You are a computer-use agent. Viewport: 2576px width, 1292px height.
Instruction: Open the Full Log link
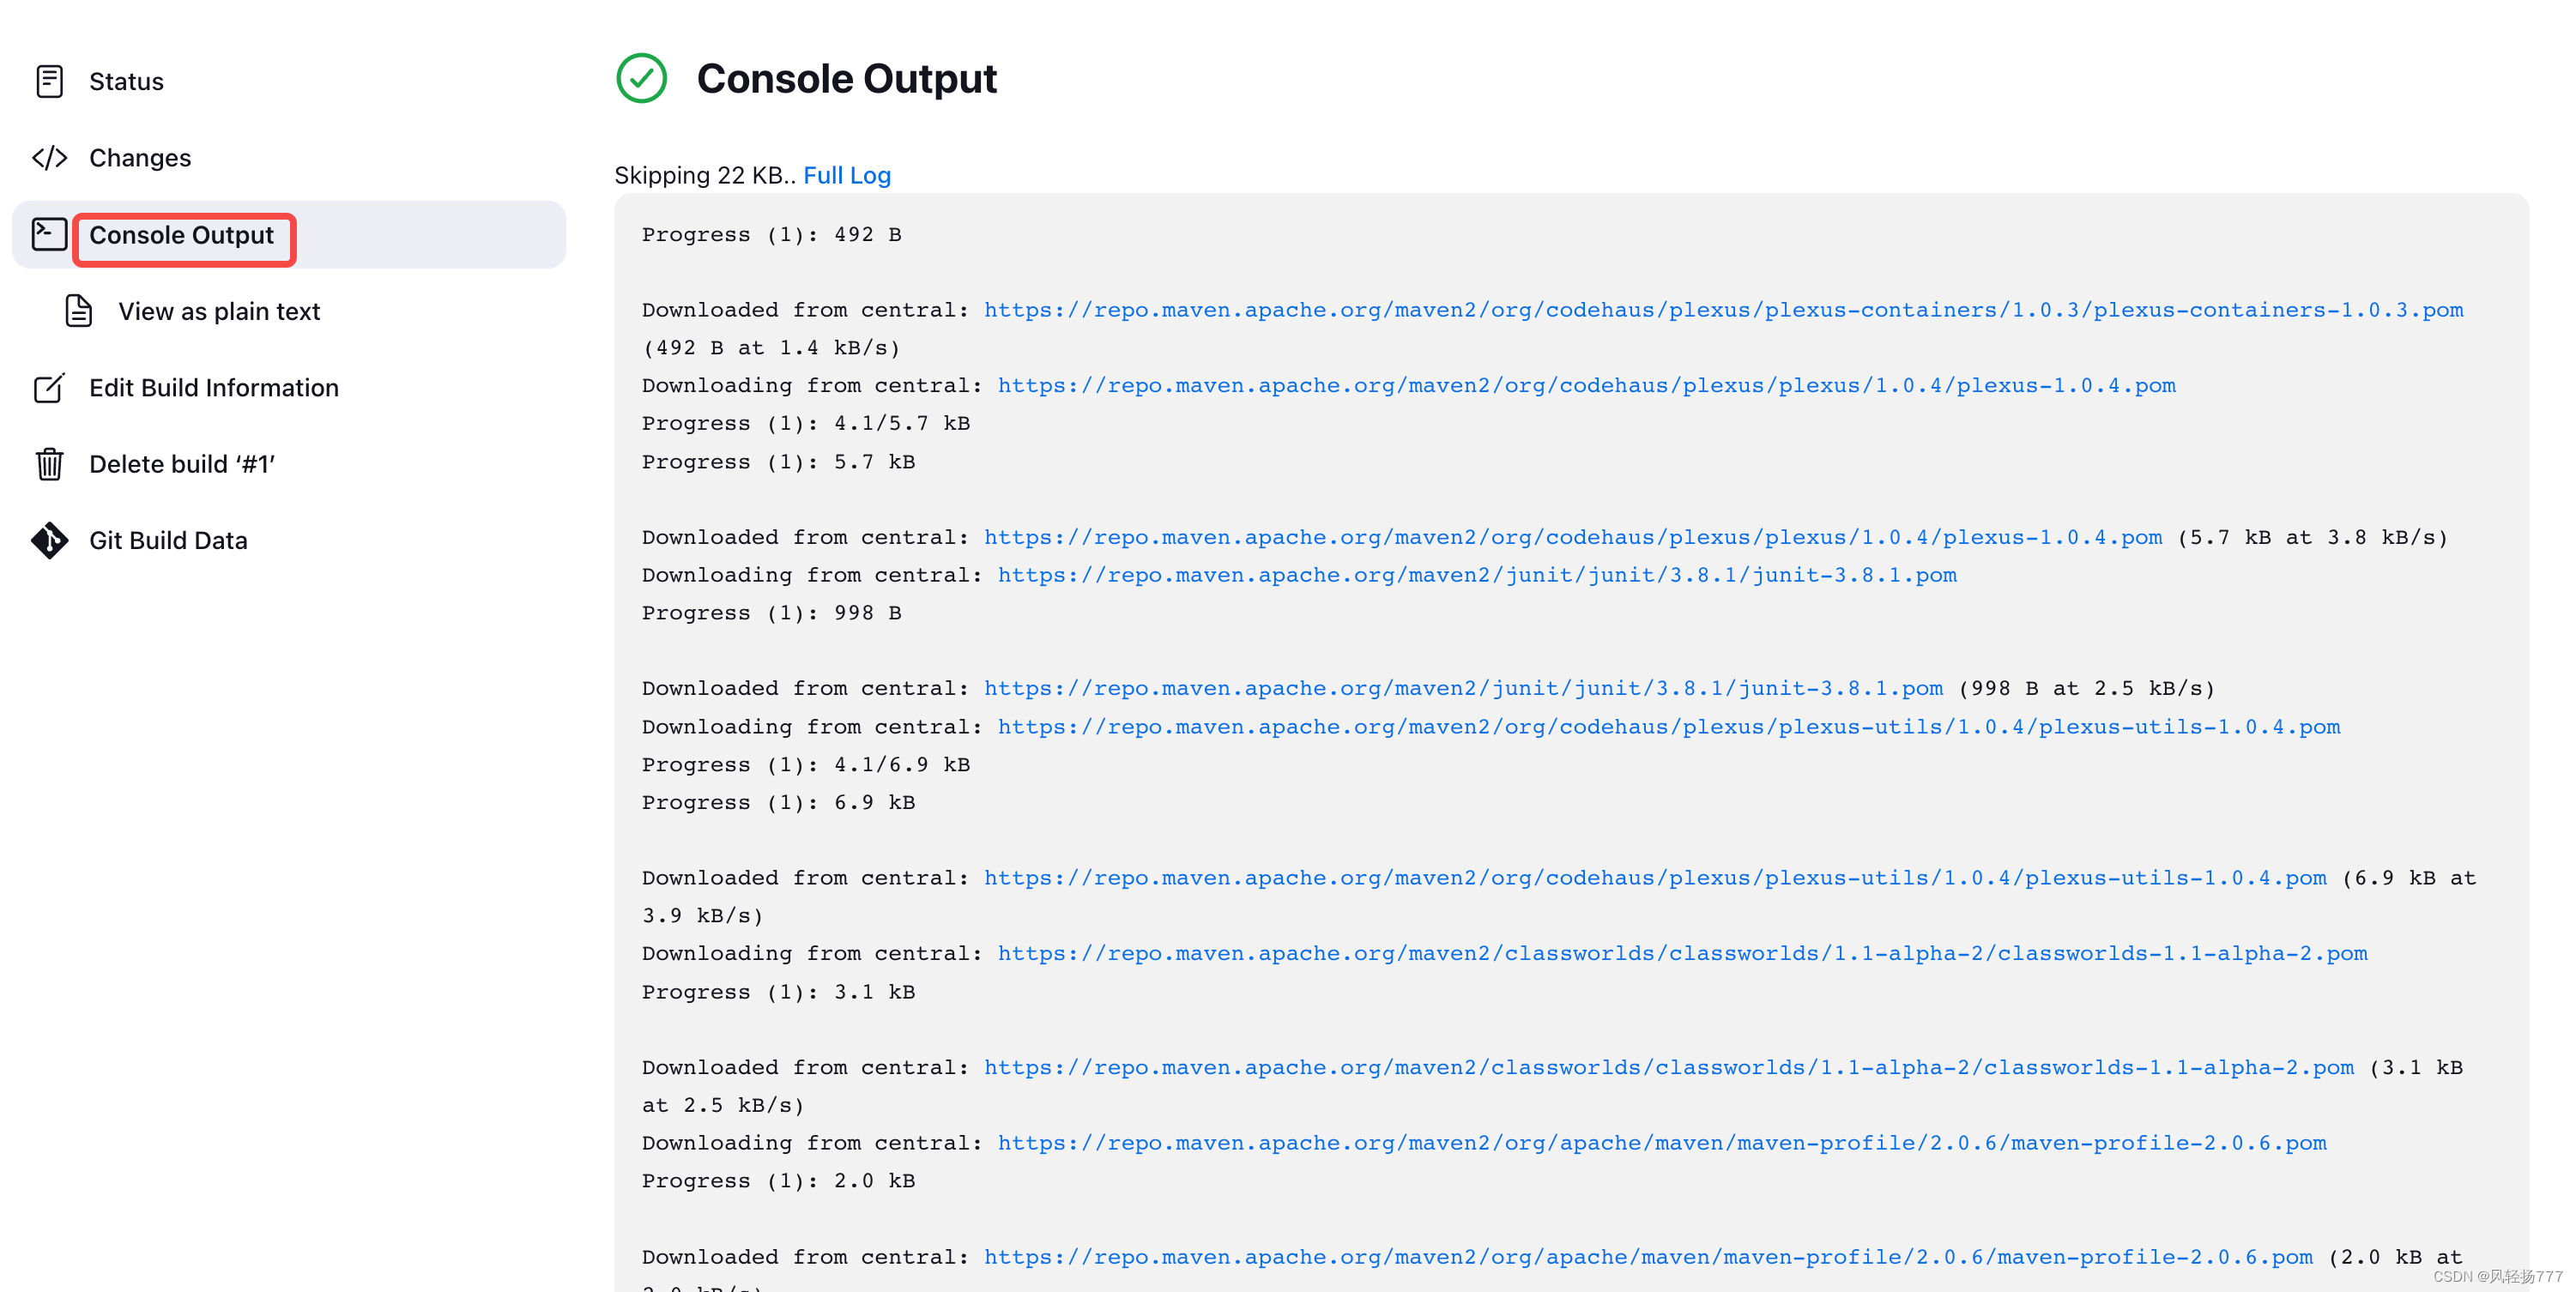click(846, 175)
